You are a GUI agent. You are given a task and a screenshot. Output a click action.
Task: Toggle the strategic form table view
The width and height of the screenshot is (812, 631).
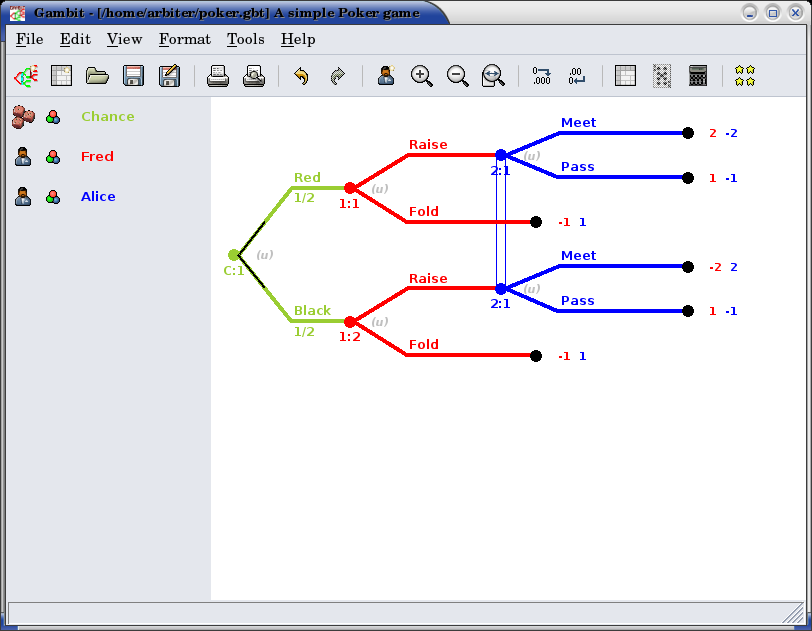pyautogui.click(x=625, y=76)
